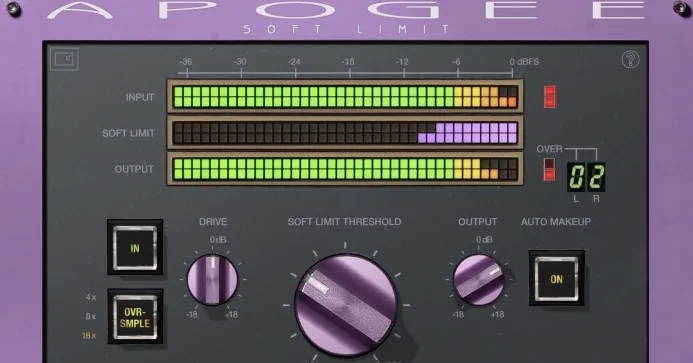The width and height of the screenshot is (693, 363).
Task: Click the AUTO MAKEUP label
Action: [556, 222]
